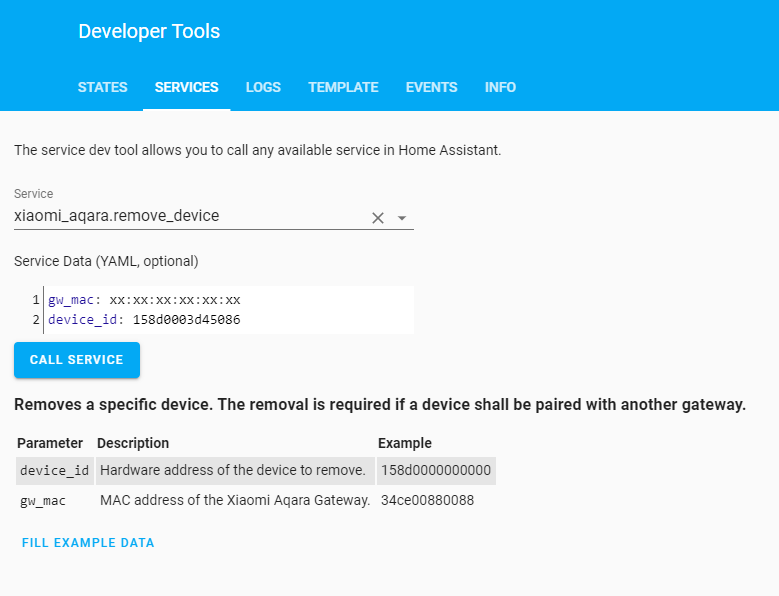Select the Services tab
779x596 pixels.
187,87
